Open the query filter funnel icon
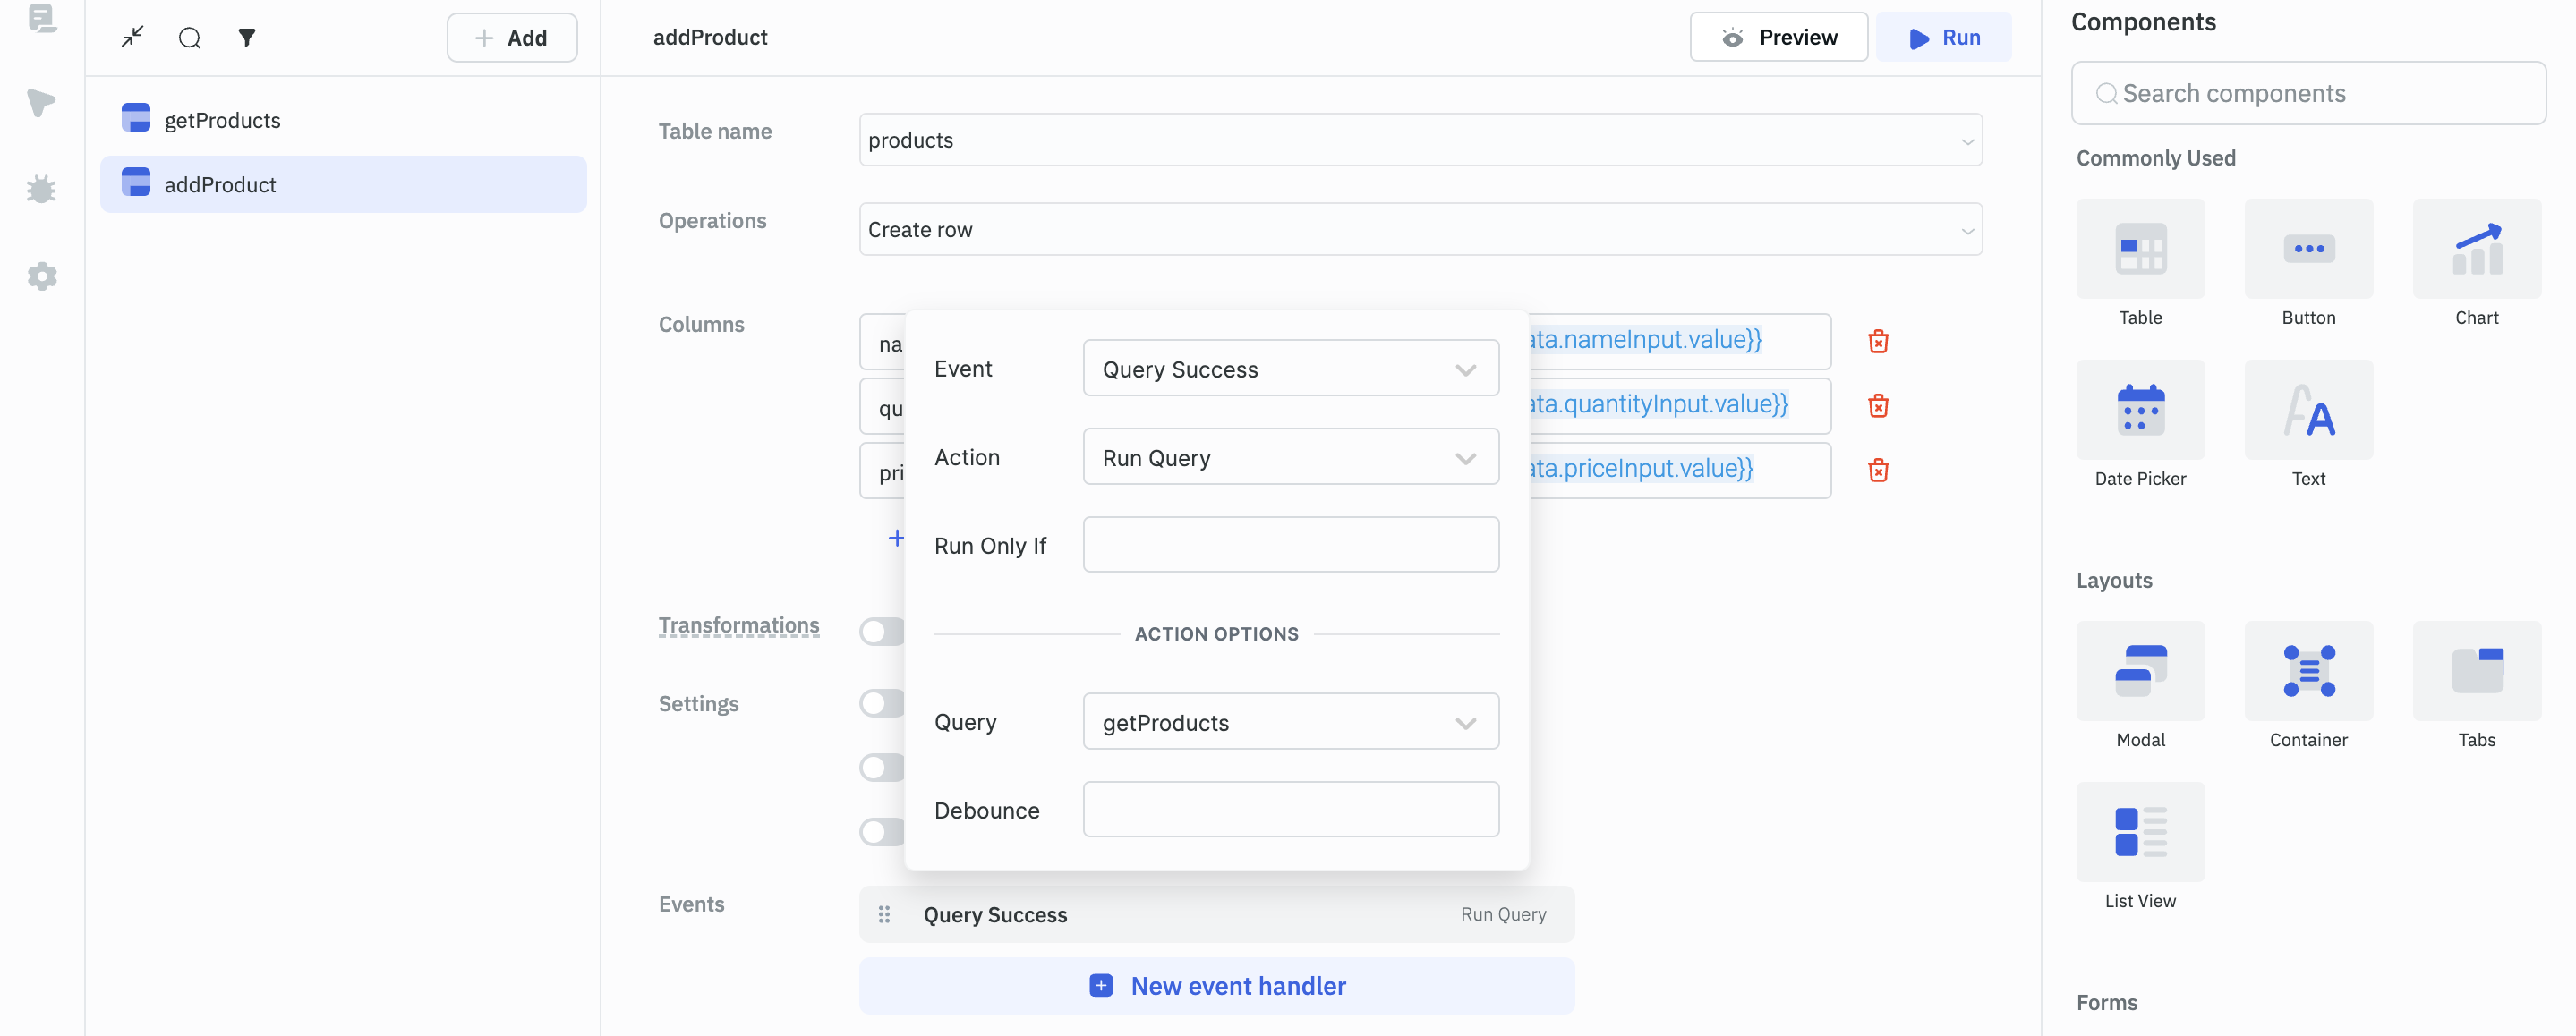This screenshot has height=1036, width=2576. tap(247, 38)
